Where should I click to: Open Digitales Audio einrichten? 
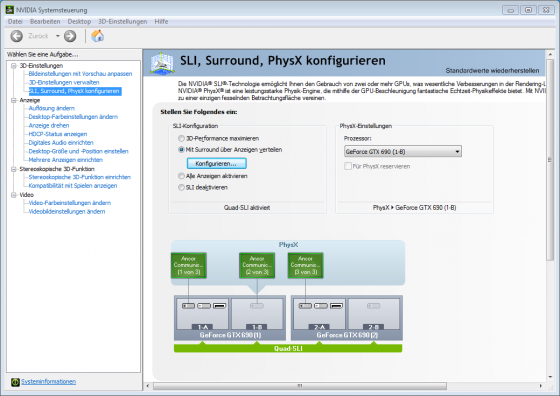(x=61, y=142)
